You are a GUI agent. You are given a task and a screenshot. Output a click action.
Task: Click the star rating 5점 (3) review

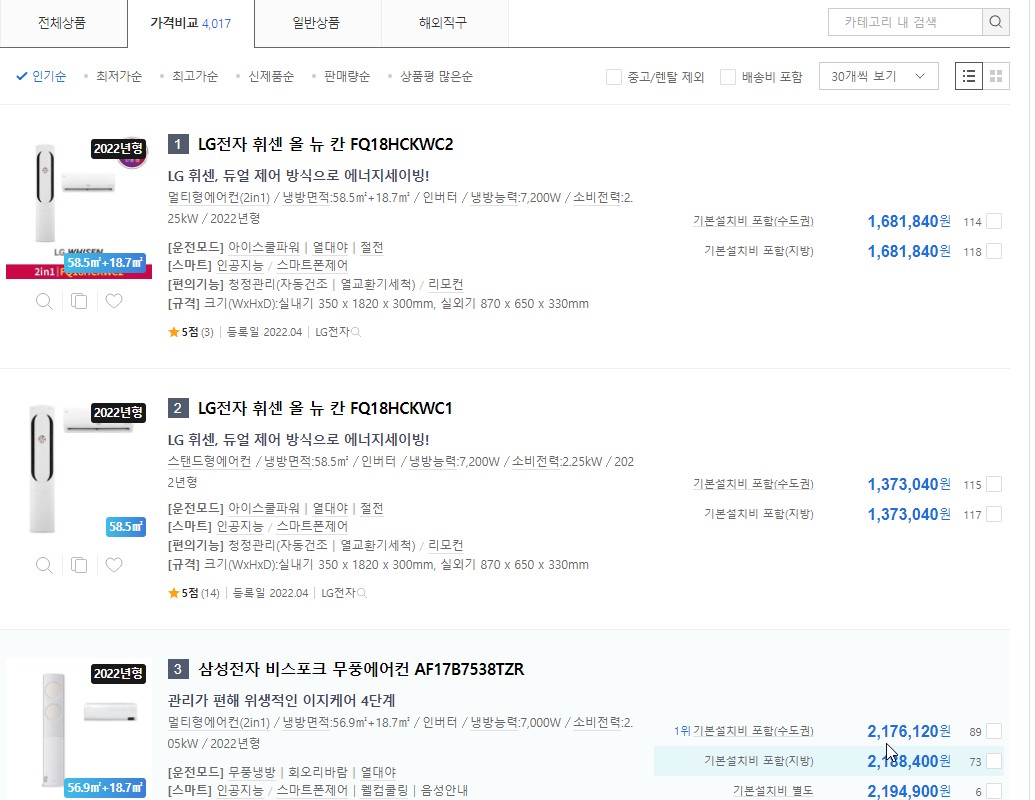click(191, 332)
